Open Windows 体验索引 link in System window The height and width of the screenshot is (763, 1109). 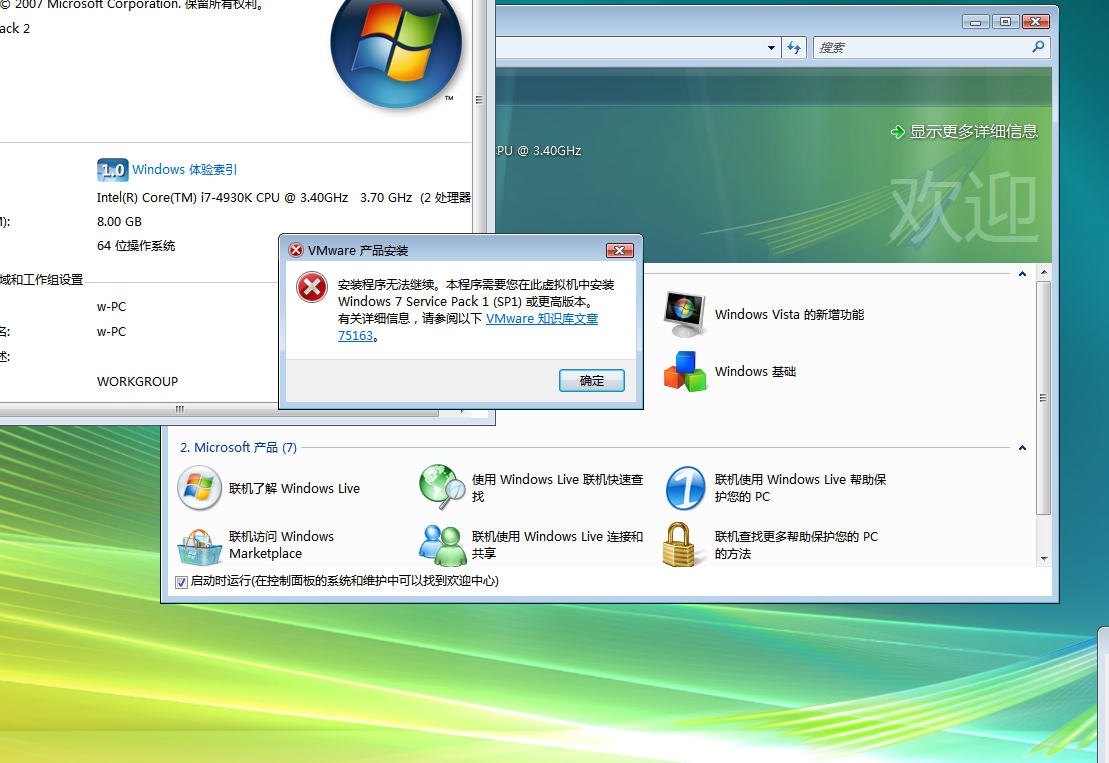tap(185, 170)
